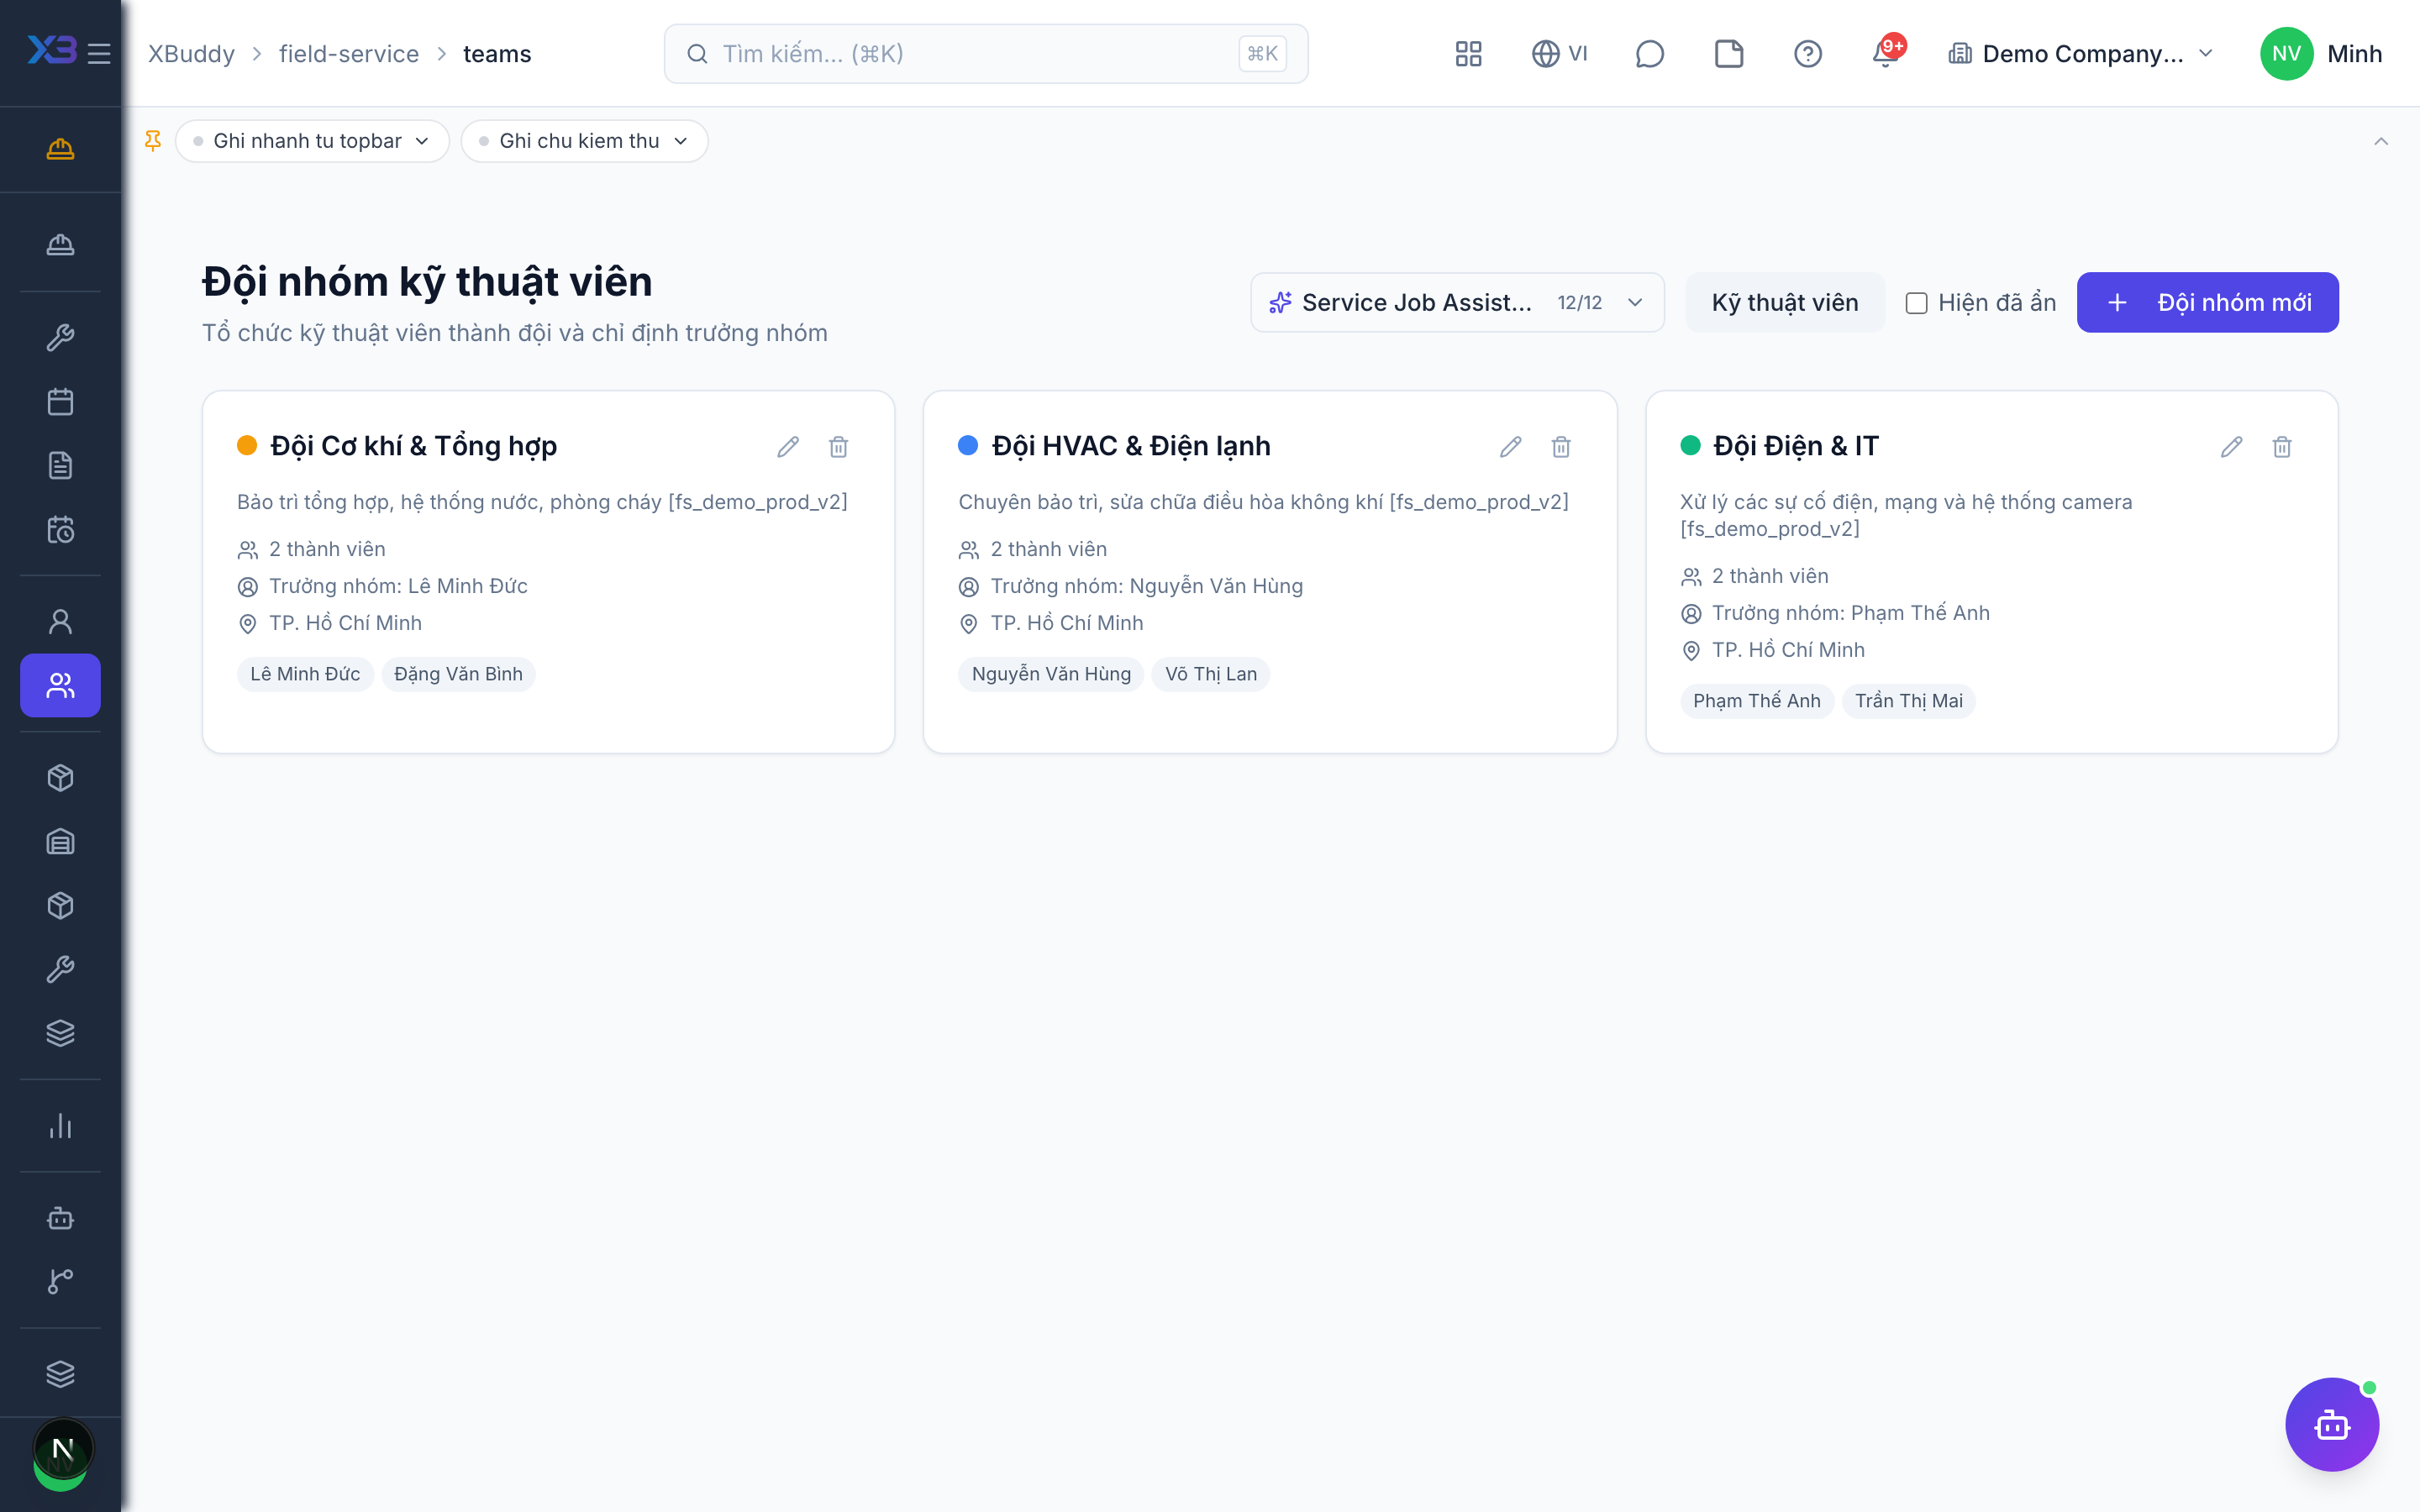Open the Demo Company selector
The image size is (2420, 1512).
[2082, 53]
